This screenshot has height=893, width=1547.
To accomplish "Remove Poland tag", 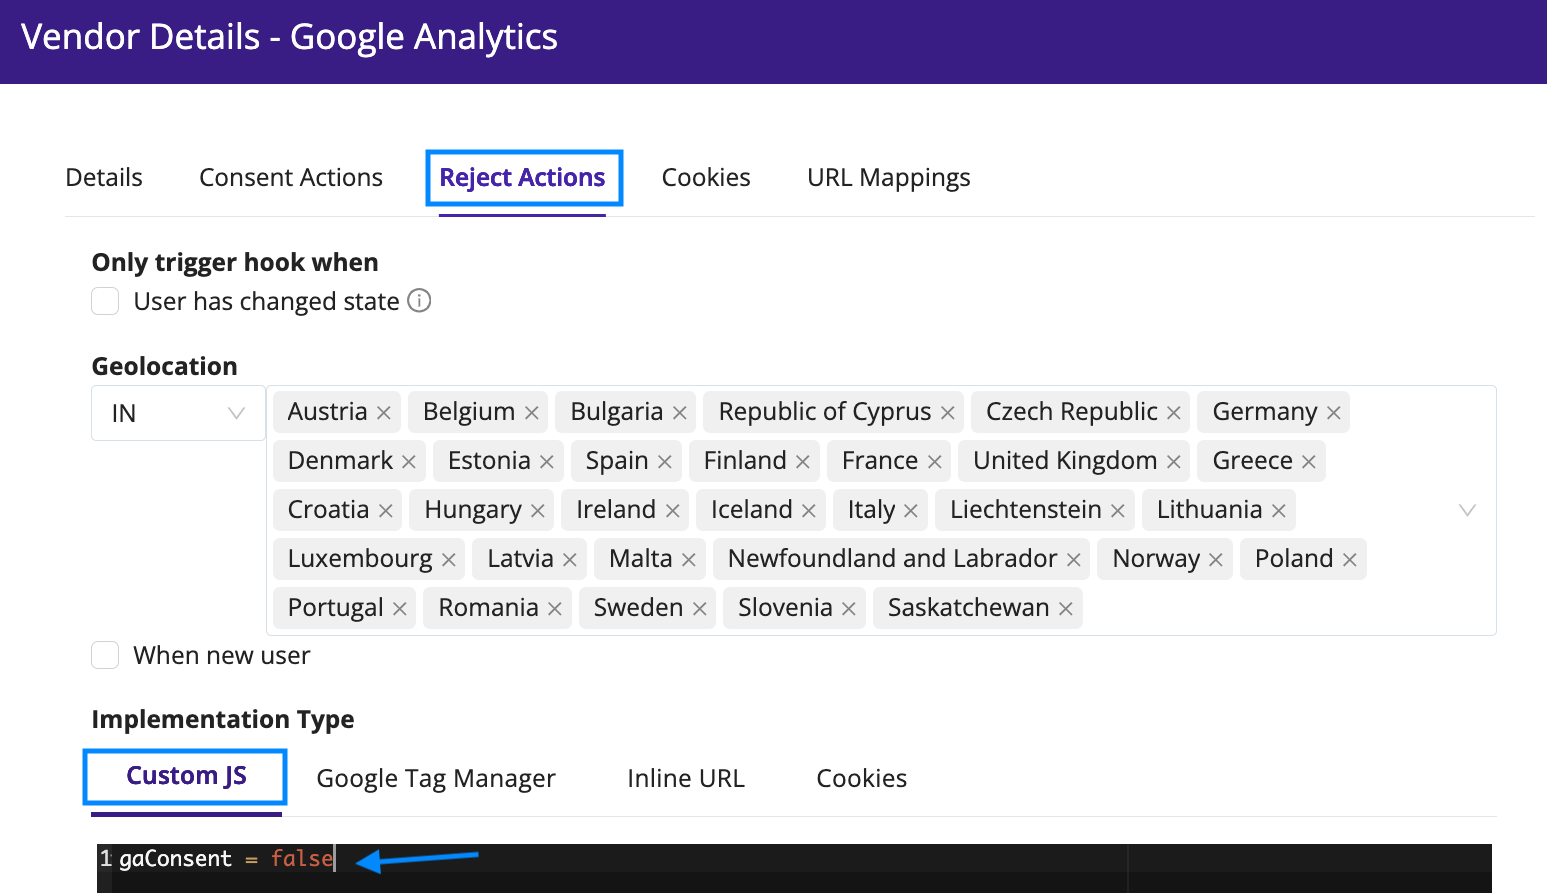I will (x=1350, y=559).
